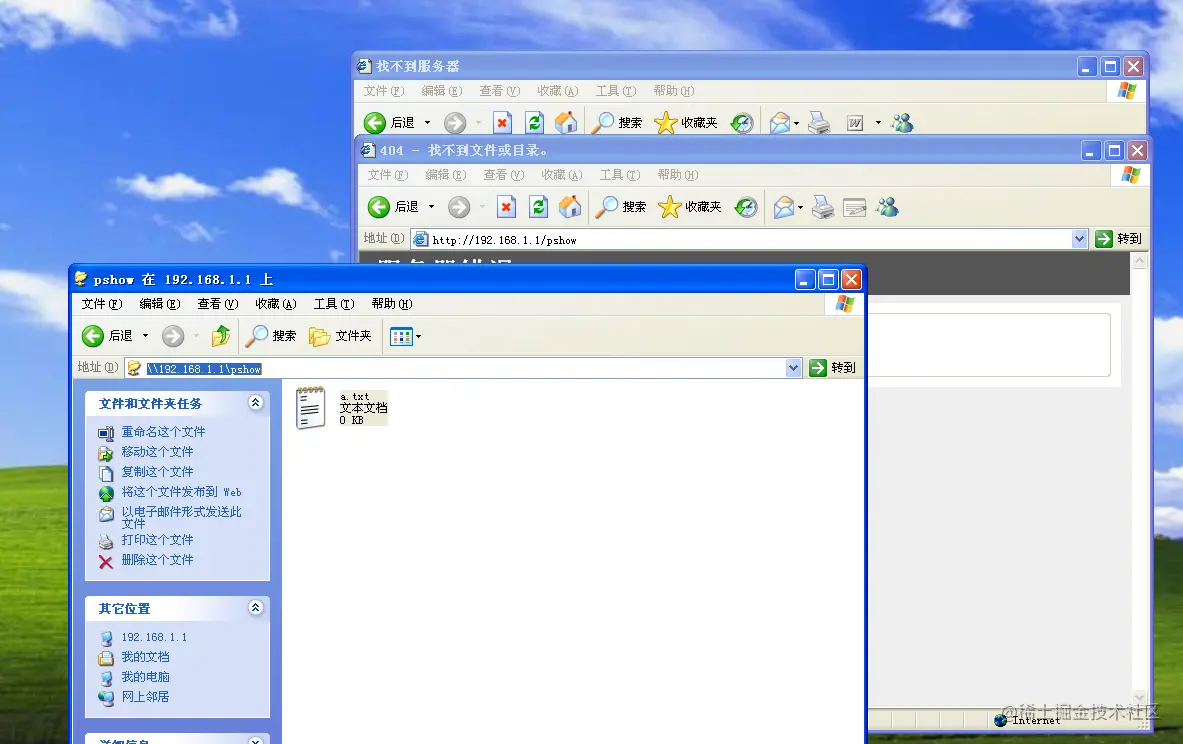Open Help menu in pshow window

[x=392, y=303]
